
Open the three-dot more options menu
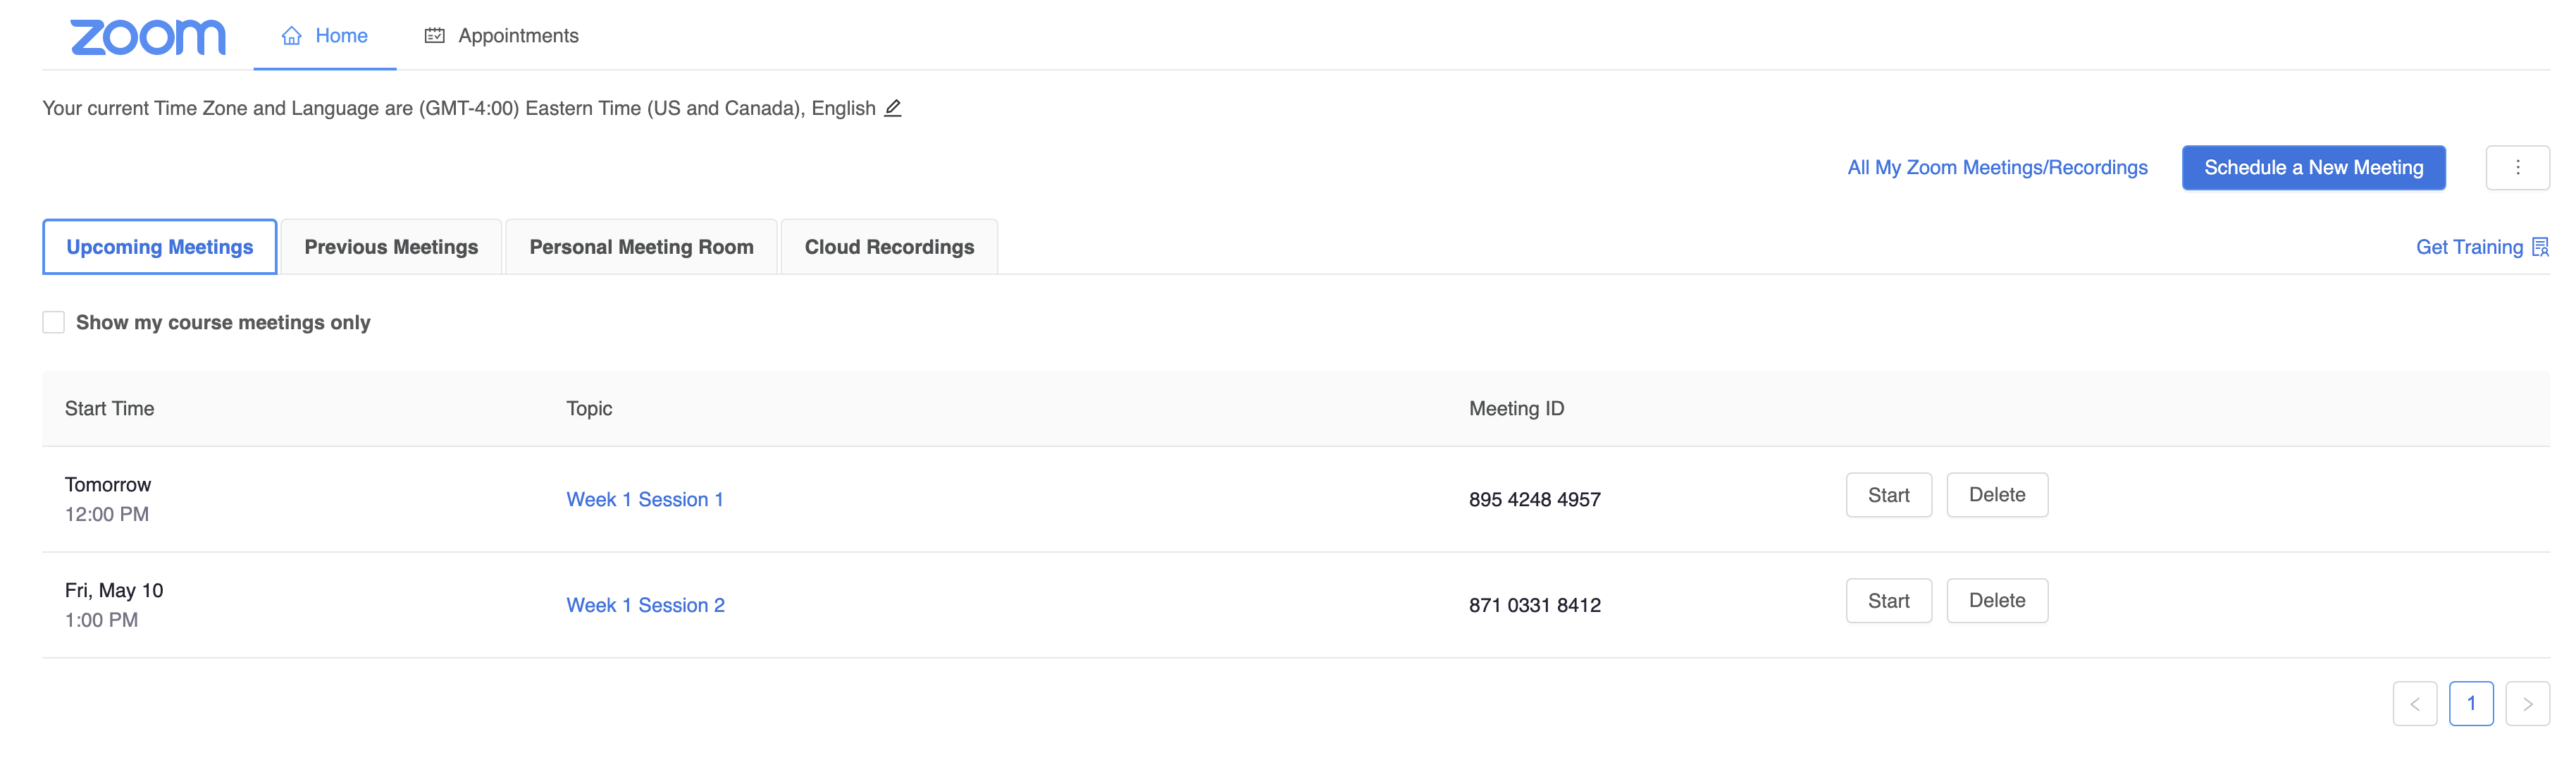point(2516,168)
